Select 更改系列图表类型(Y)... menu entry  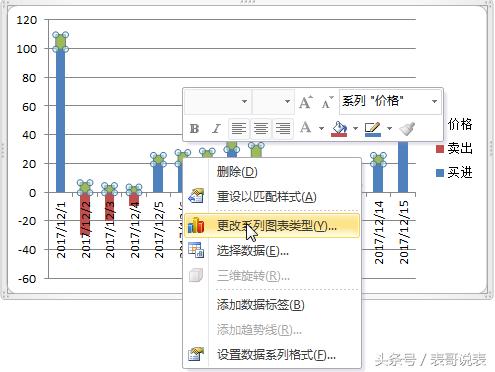(272, 226)
